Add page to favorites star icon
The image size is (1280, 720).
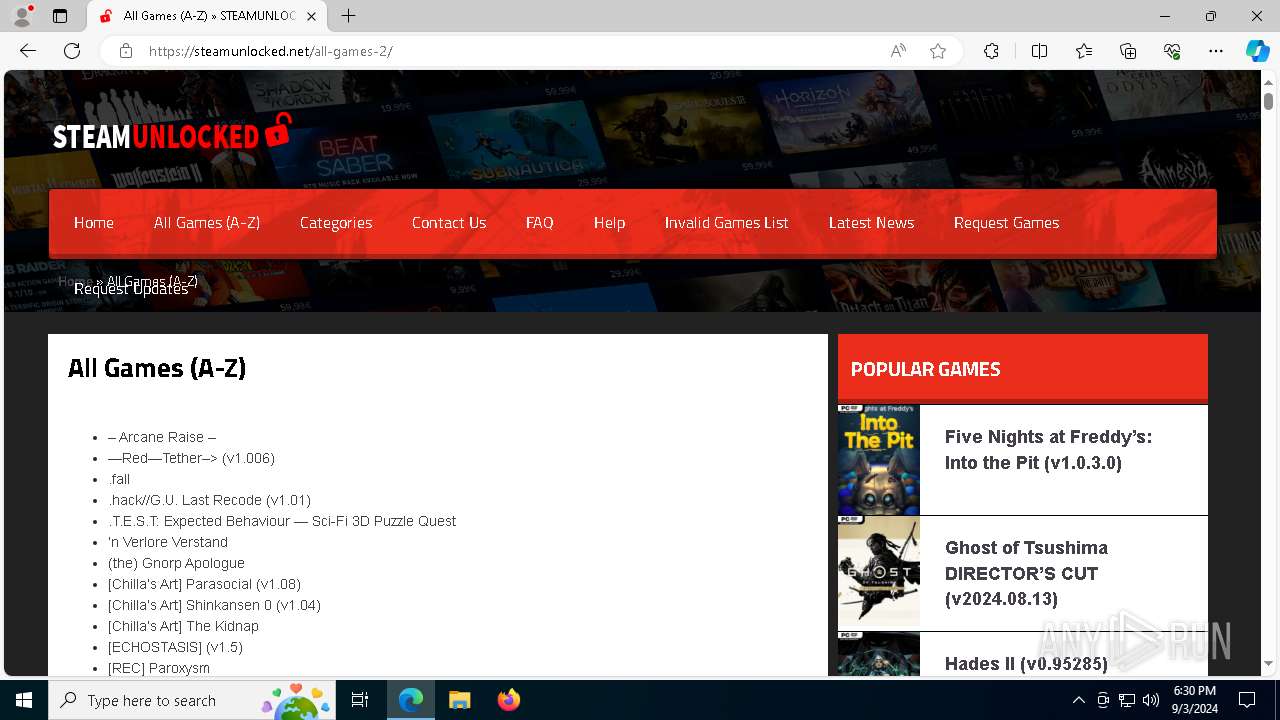tap(938, 51)
